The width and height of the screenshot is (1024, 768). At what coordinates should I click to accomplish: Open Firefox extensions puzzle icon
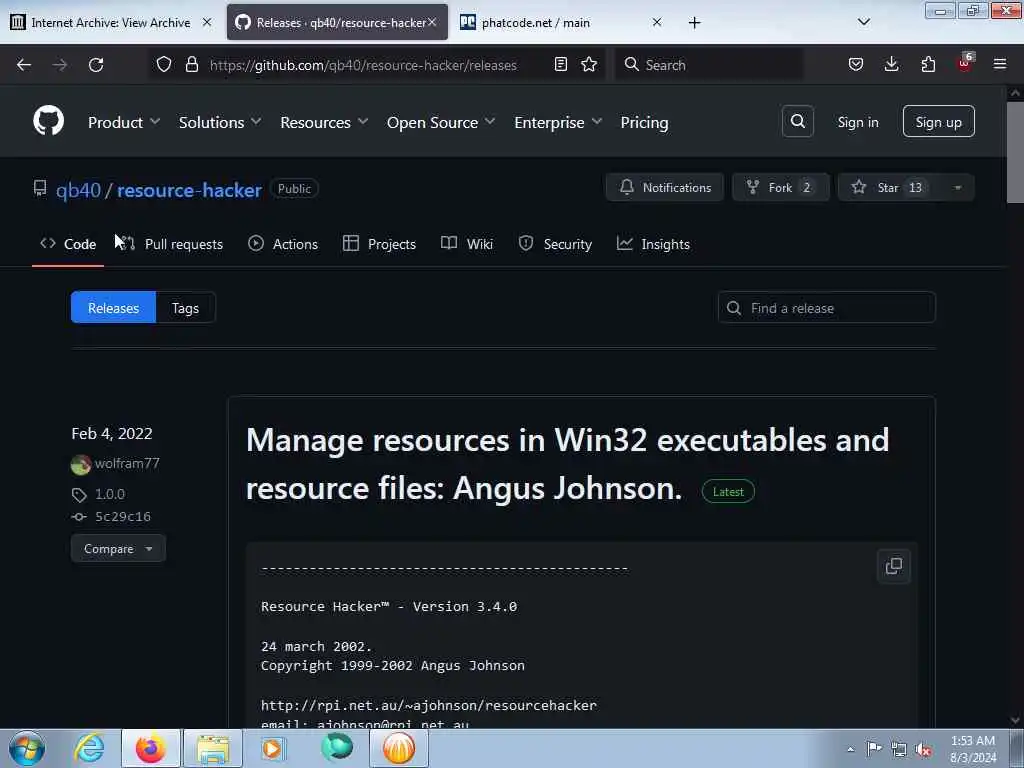pos(928,65)
